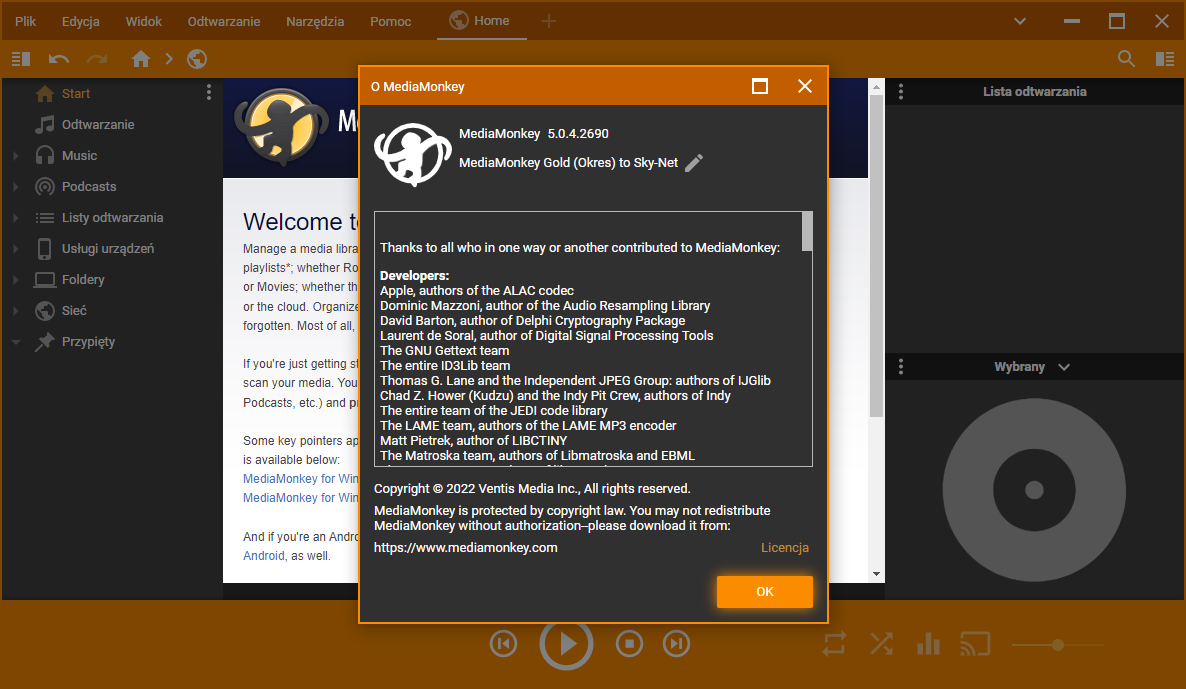
Task: Expand the Podcasts tree node
Action: [x=15, y=186]
